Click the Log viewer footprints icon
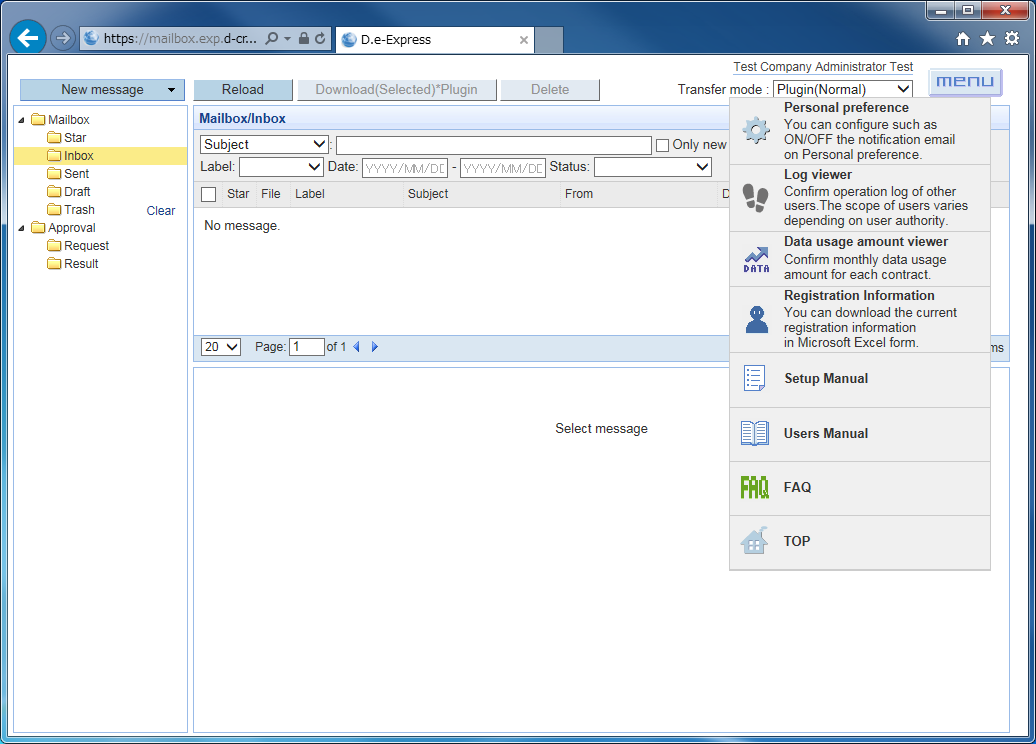The height and width of the screenshot is (744, 1036). click(756, 198)
